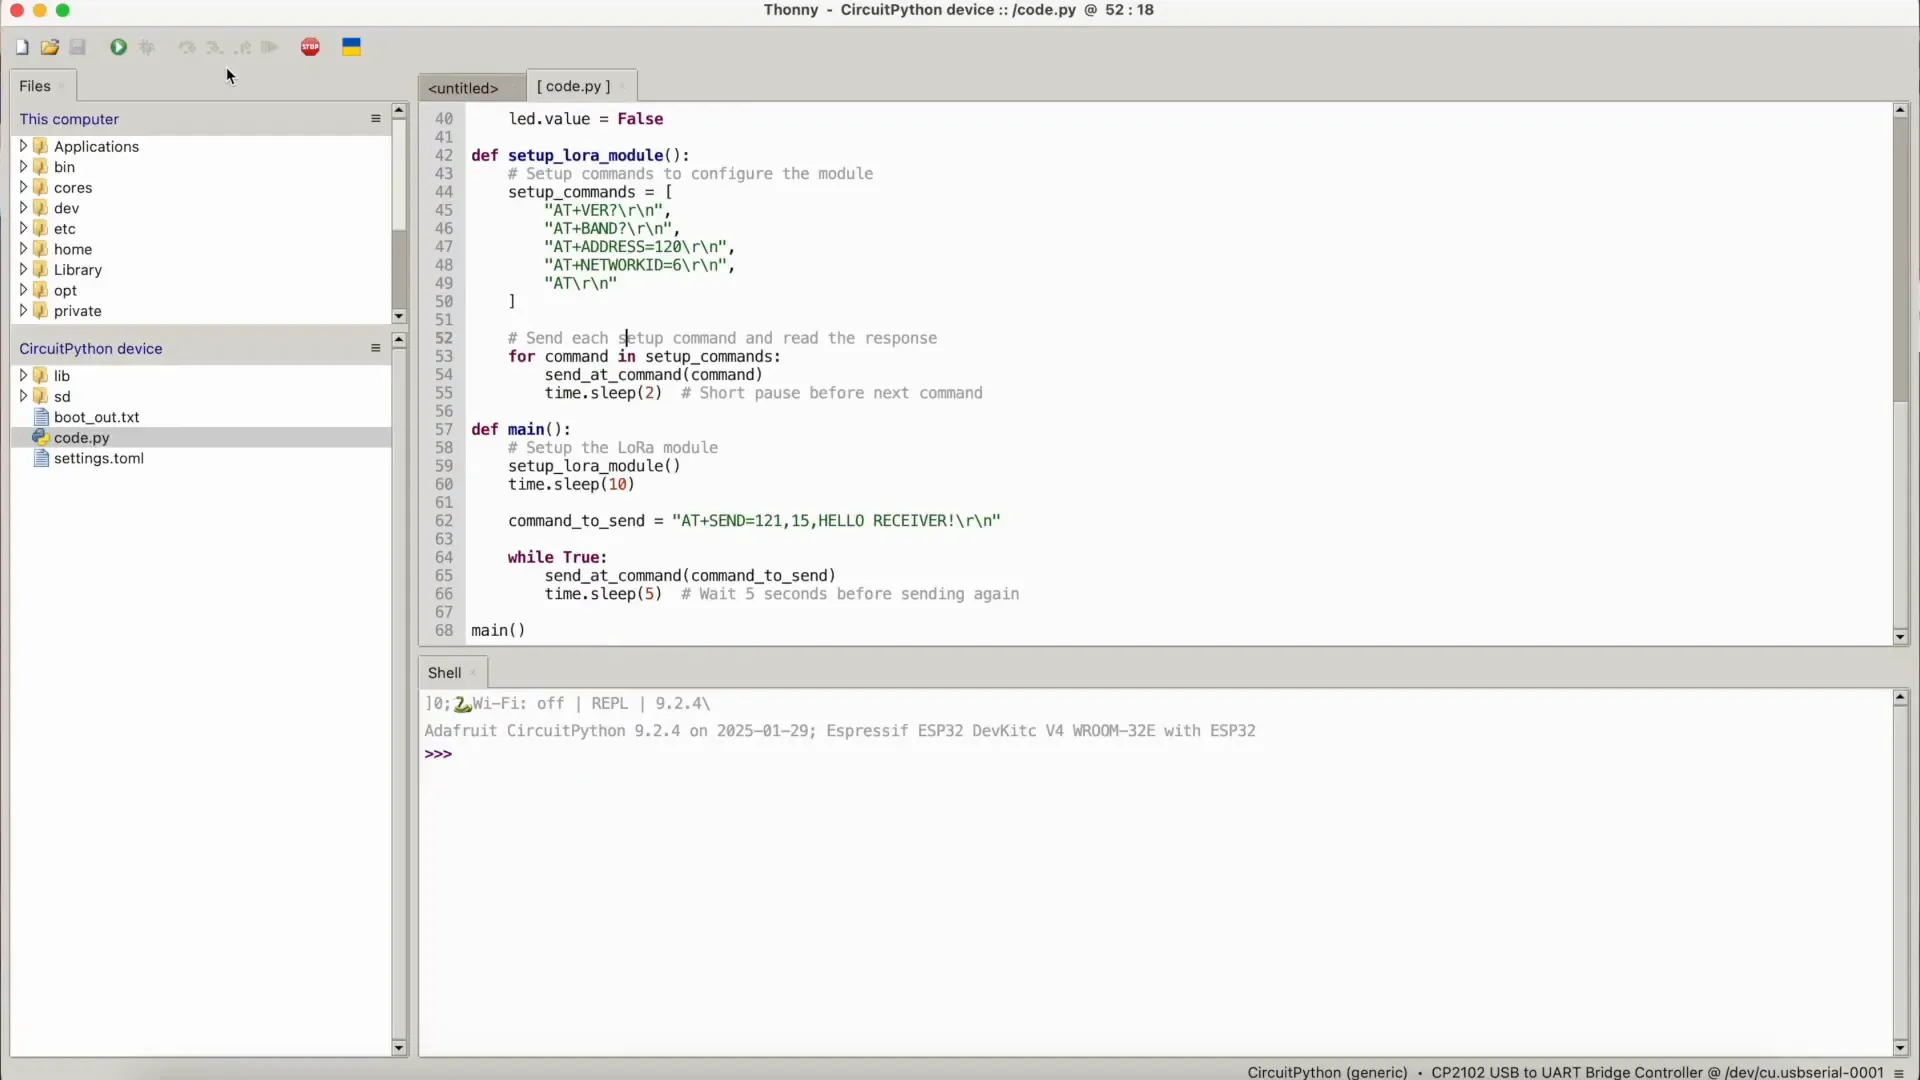Click scroll-down arrow of This computer list
The height and width of the screenshot is (1080, 1920).
400,317
